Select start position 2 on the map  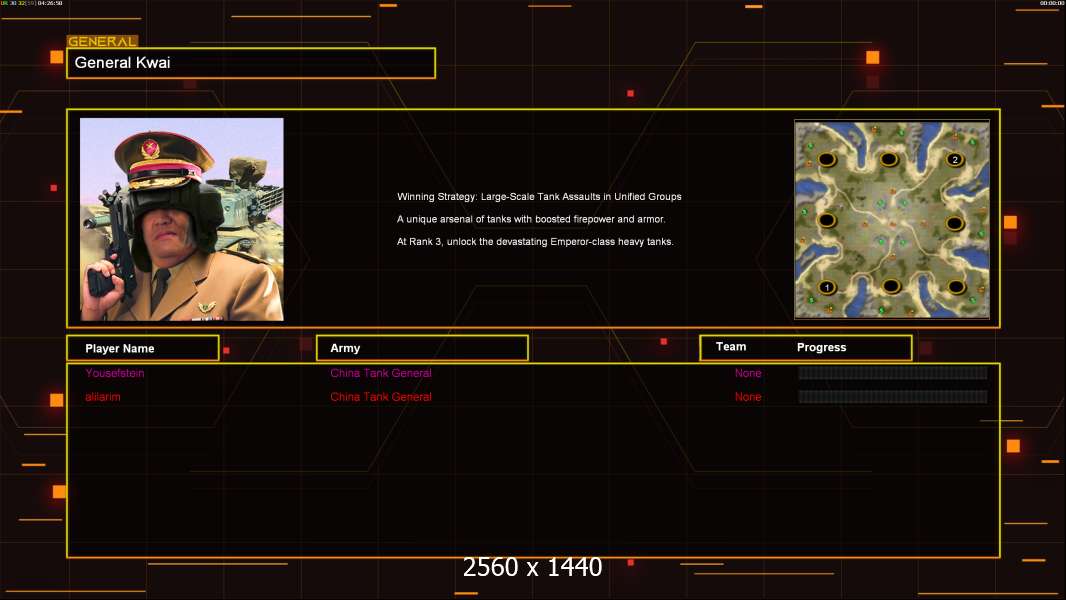click(x=955, y=160)
